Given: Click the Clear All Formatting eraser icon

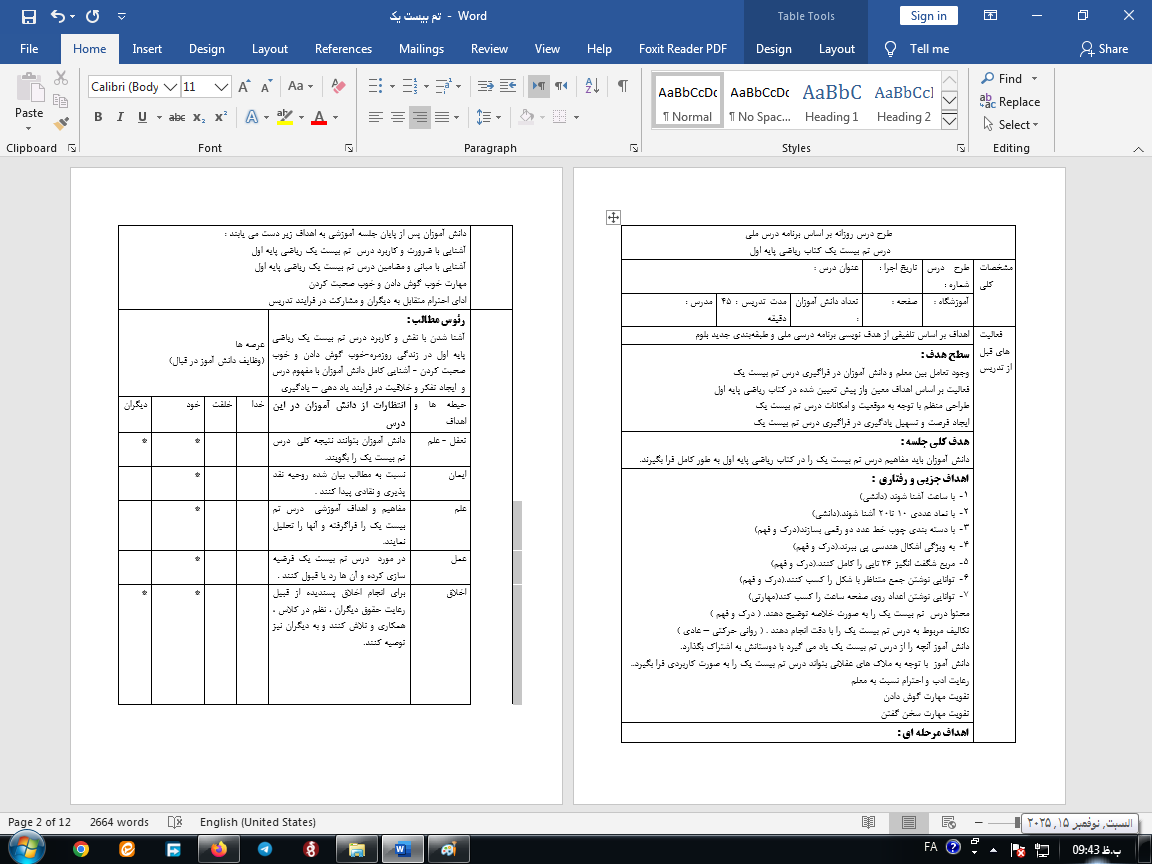Looking at the screenshot, I should [337, 87].
